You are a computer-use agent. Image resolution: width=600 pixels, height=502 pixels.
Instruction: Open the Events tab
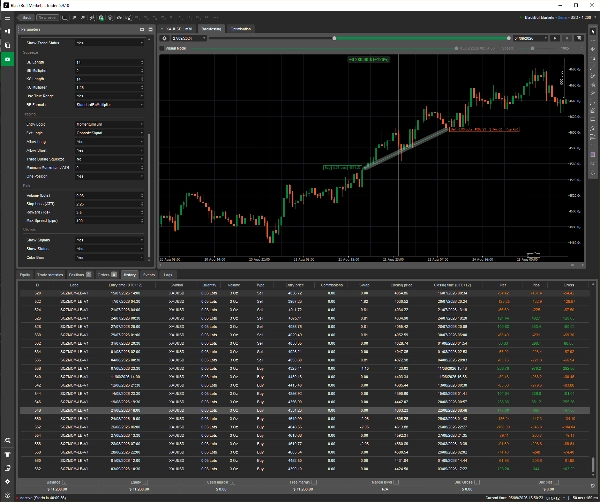(148, 275)
